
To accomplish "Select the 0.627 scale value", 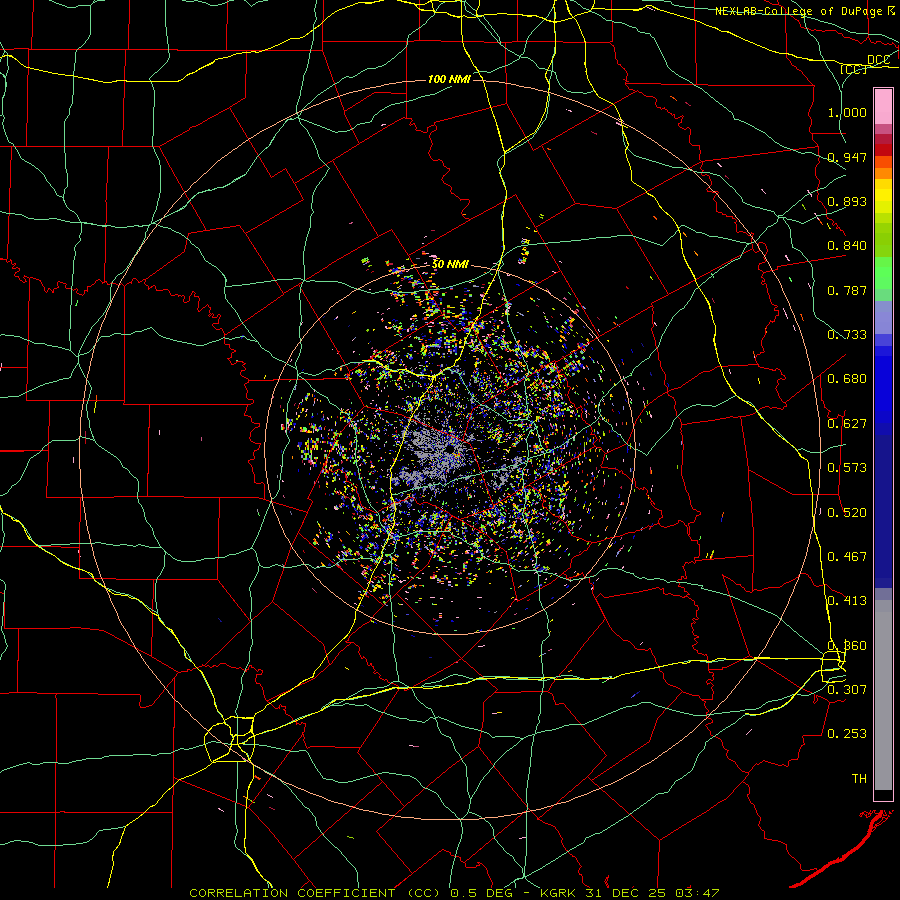I will [x=847, y=424].
